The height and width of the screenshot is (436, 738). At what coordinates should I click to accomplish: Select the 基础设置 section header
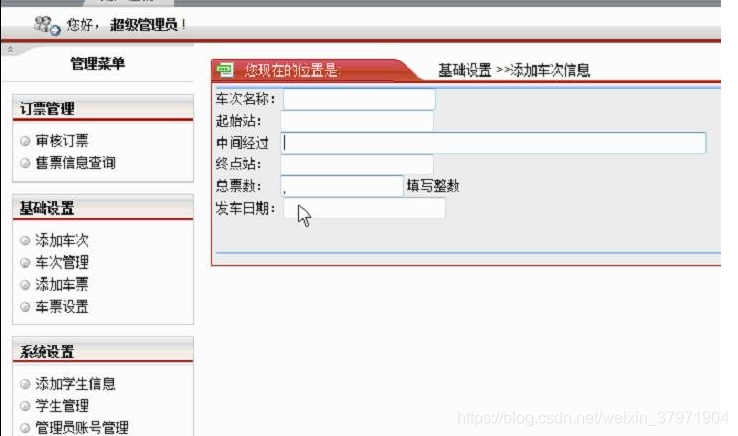(x=103, y=208)
